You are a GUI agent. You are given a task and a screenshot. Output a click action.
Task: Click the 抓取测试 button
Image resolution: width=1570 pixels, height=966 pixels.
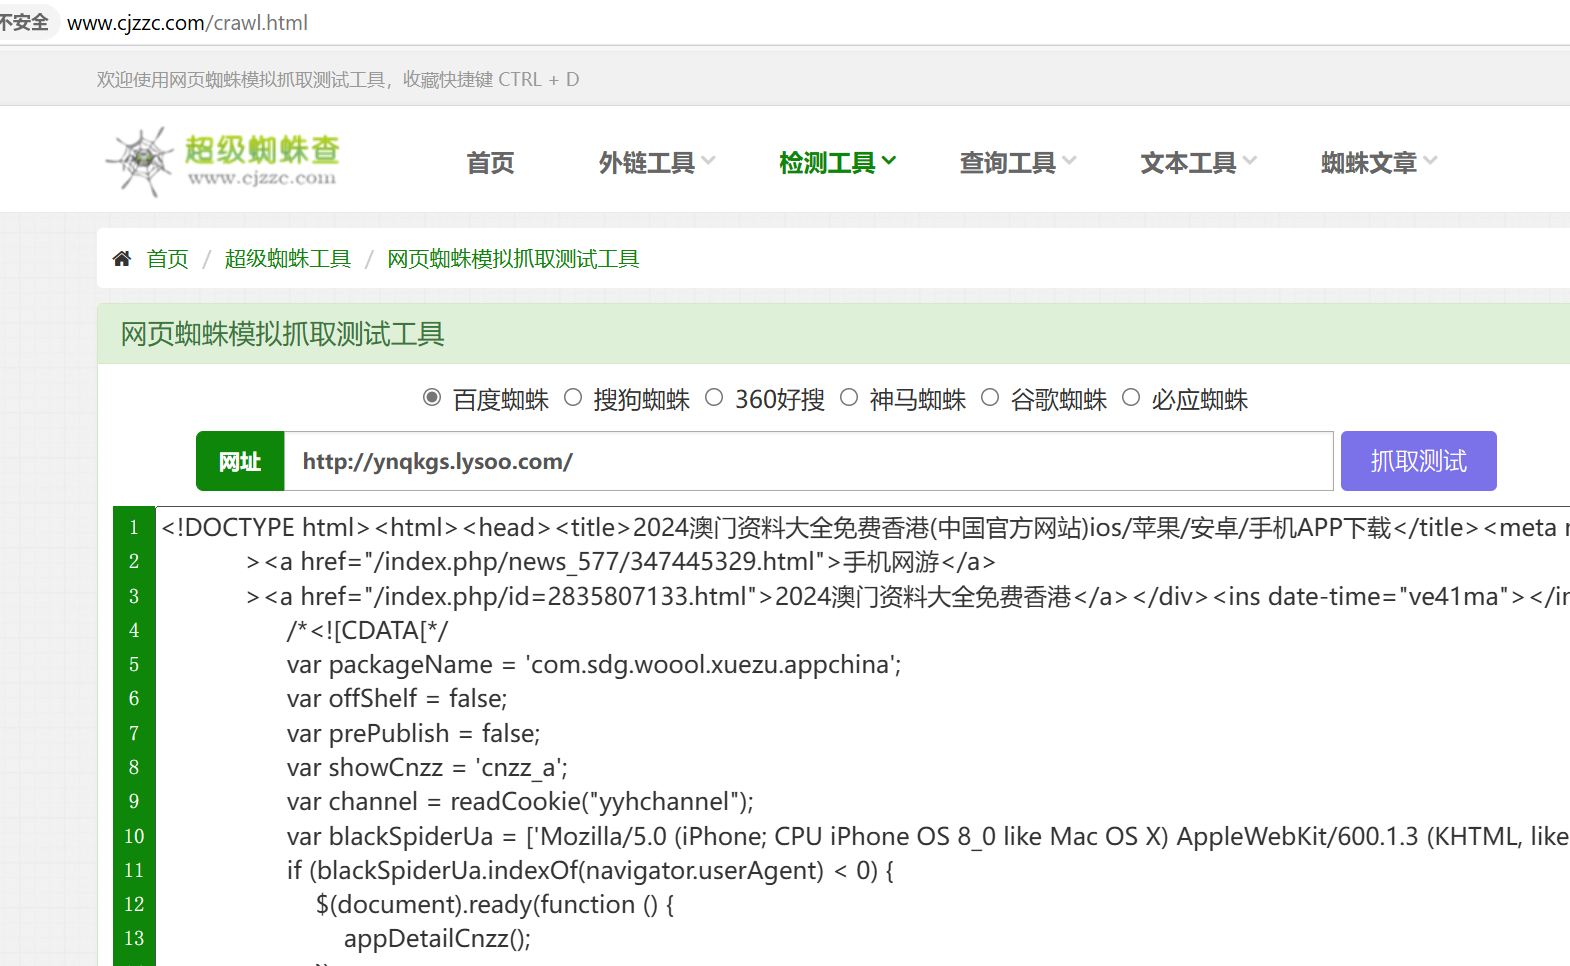[x=1418, y=461]
